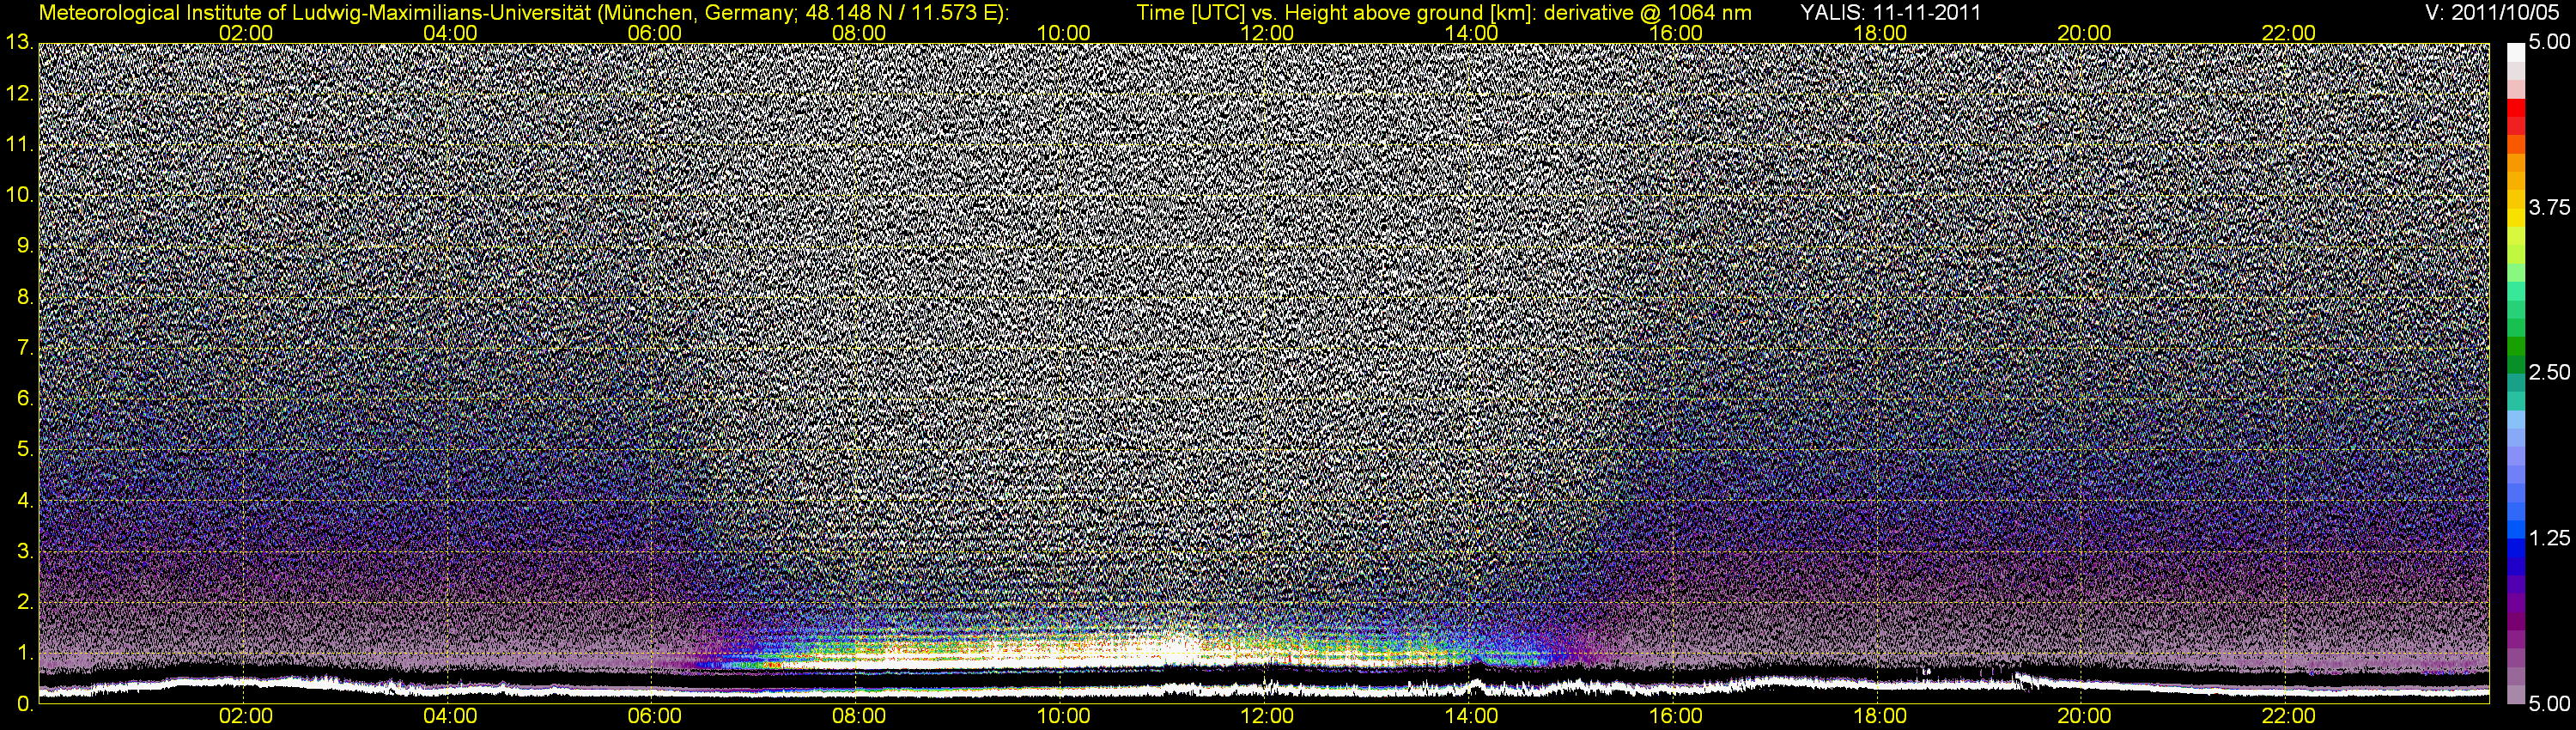Select the 22:00 tick on the top time axis
Screen dimensions: 2576x730
coord(2288,33)
